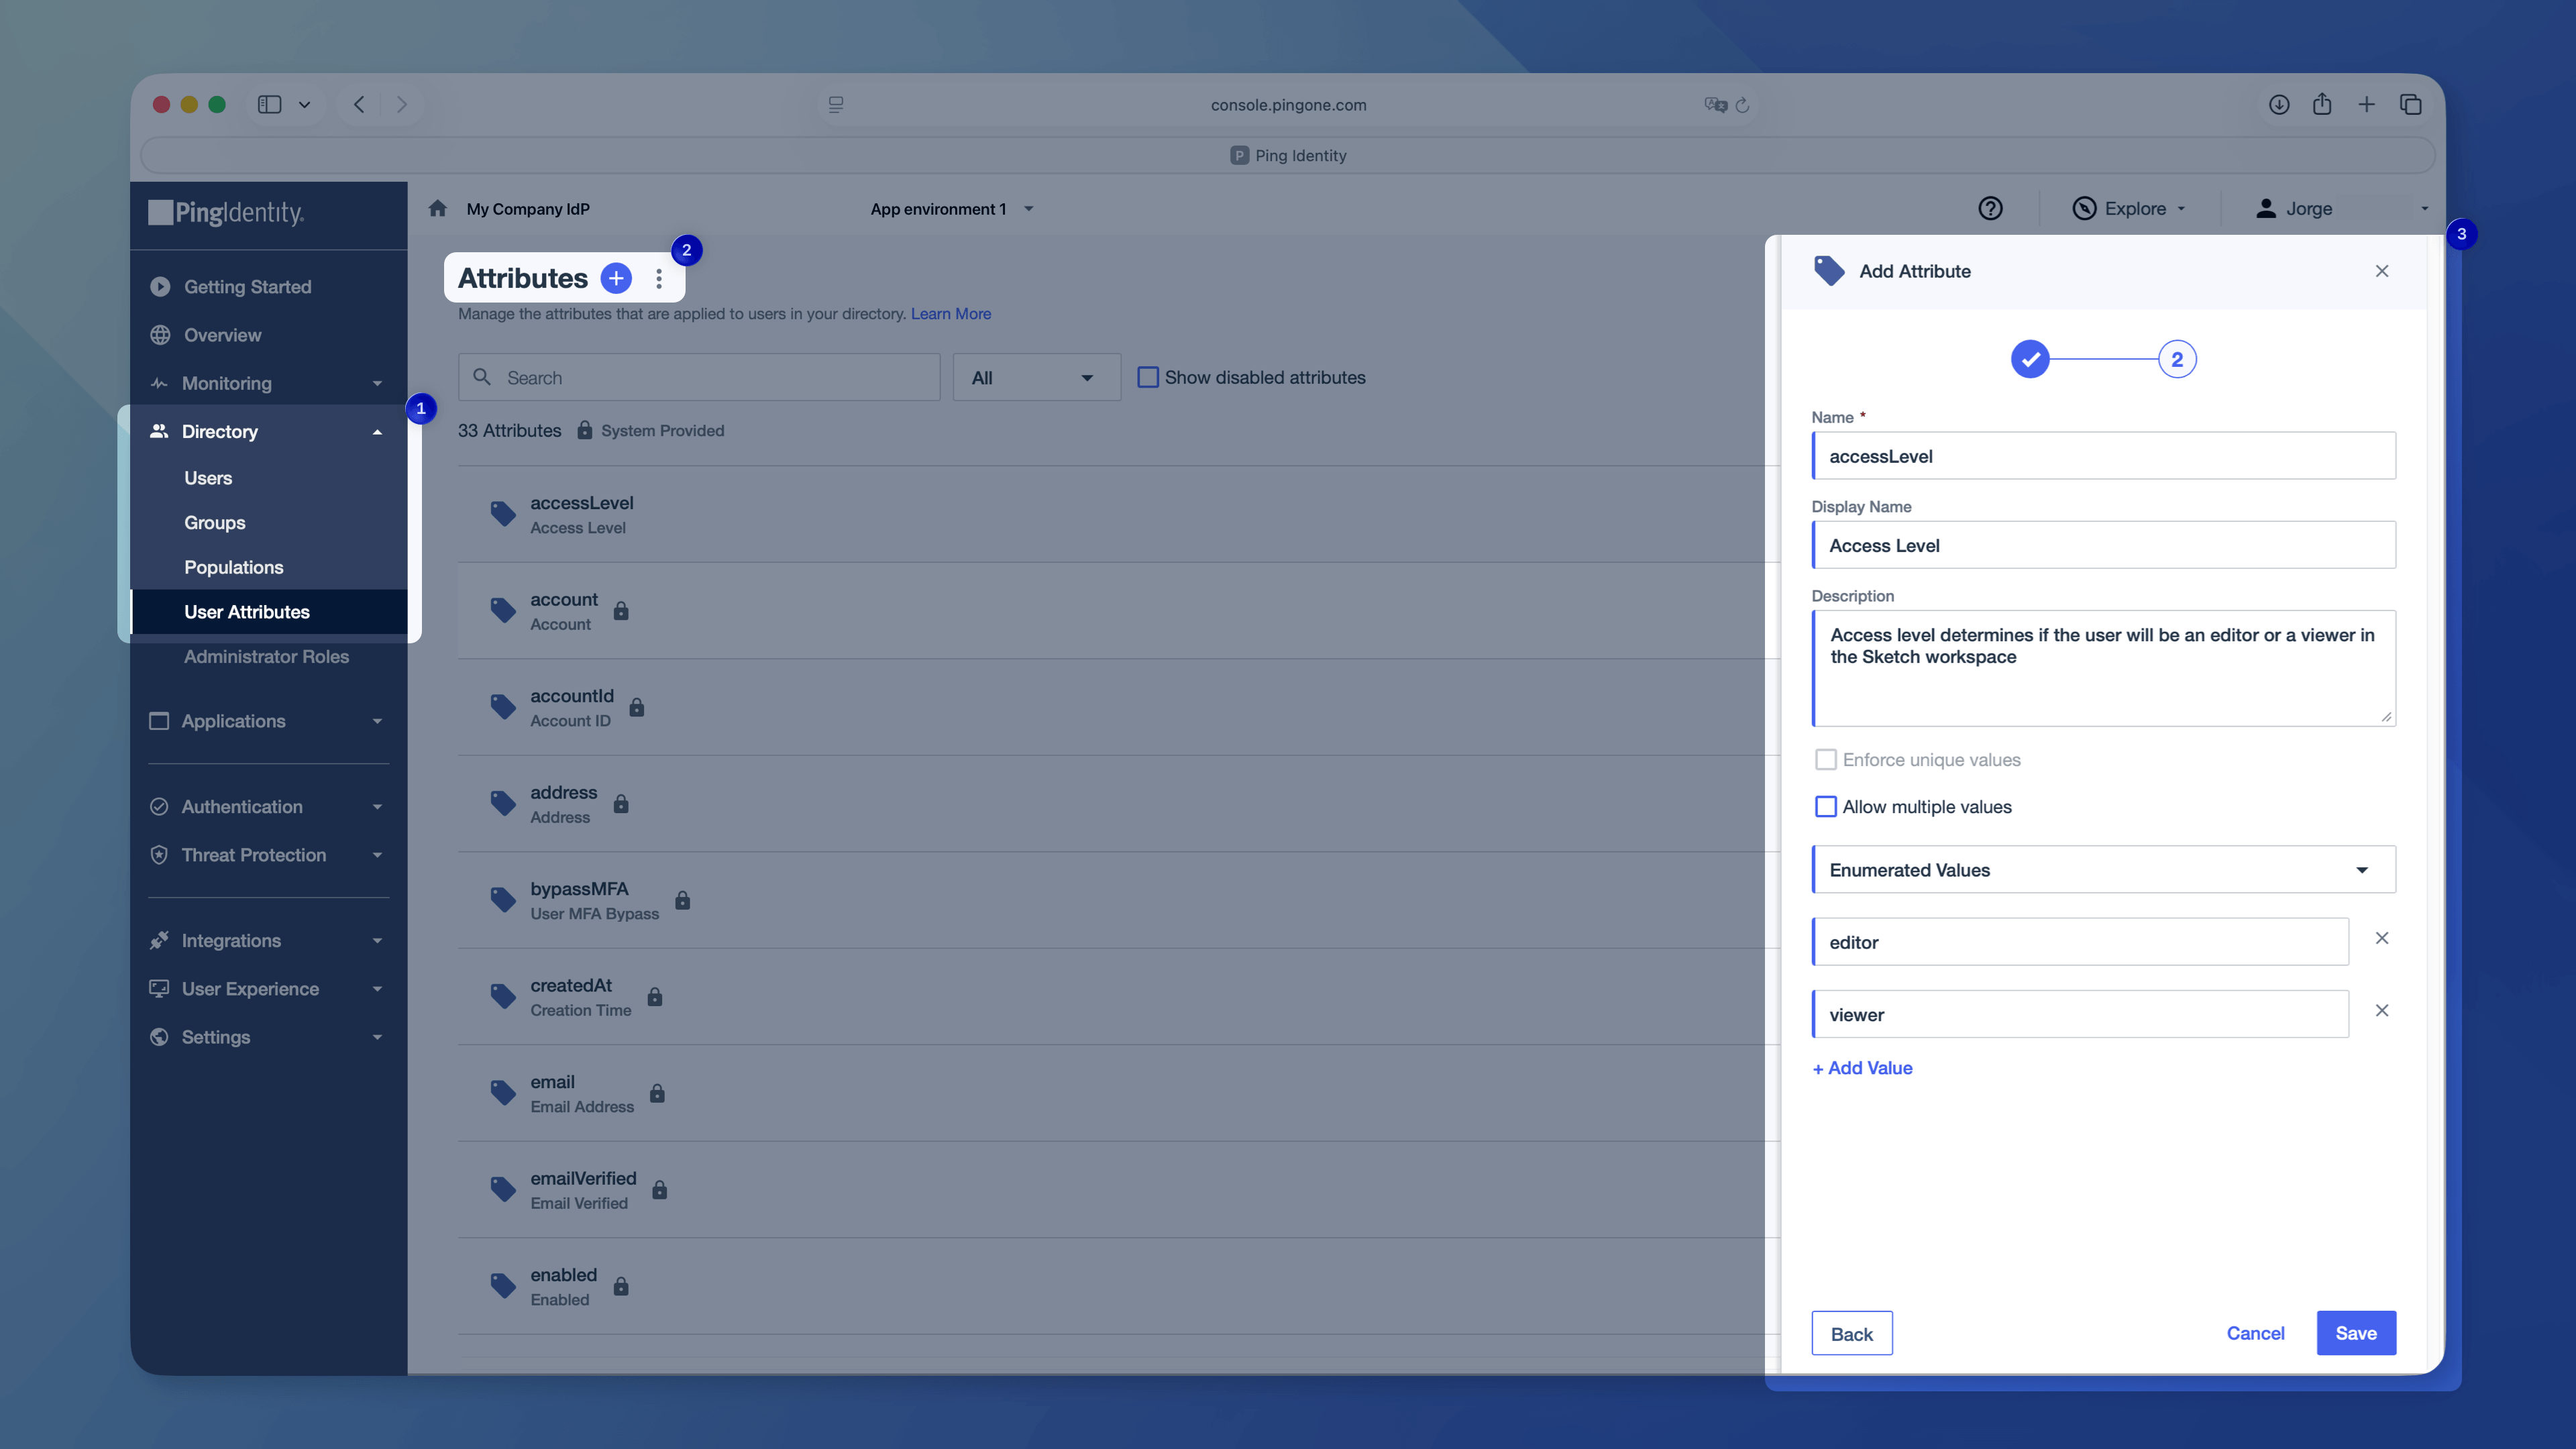
Task: Click the lock icon on account row
Action: [621, 611]
